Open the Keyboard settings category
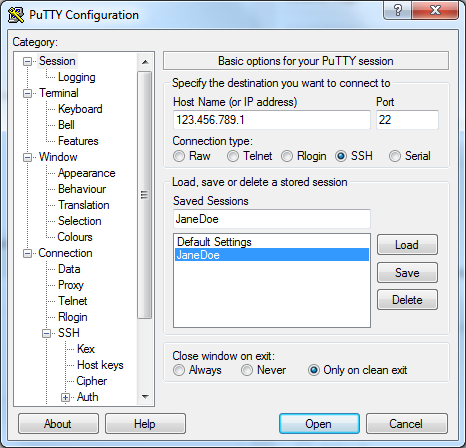466x448 pixels. [80, 109]
